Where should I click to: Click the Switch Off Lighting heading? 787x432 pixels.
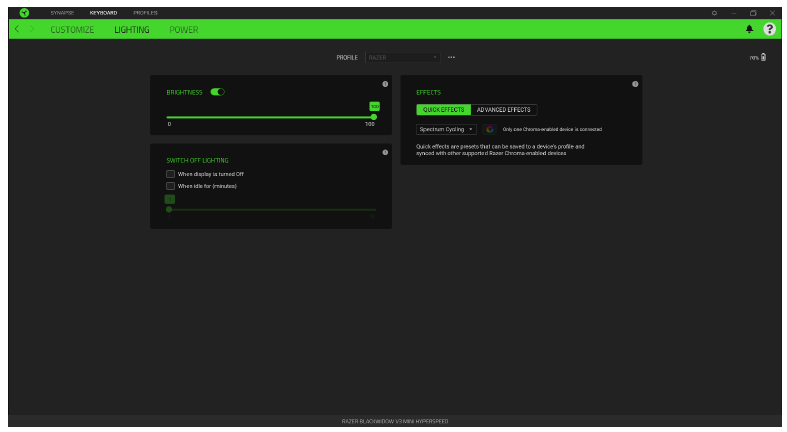click(197, 161)
